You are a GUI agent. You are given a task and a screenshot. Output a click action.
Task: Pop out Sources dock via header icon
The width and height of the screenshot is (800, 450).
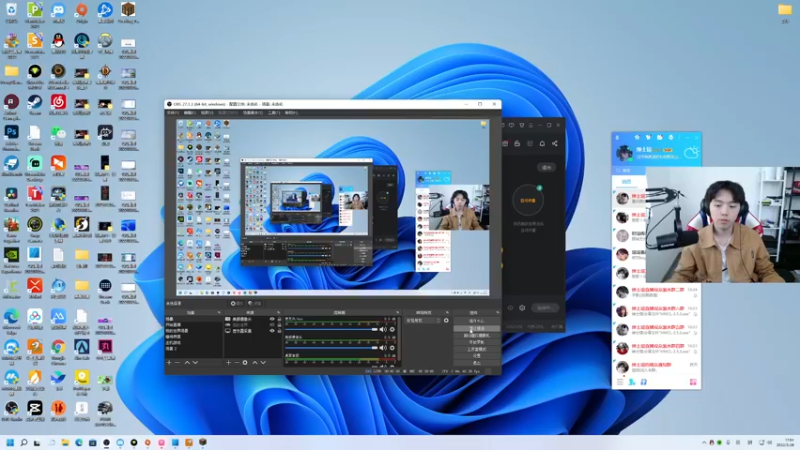[279, 312]
